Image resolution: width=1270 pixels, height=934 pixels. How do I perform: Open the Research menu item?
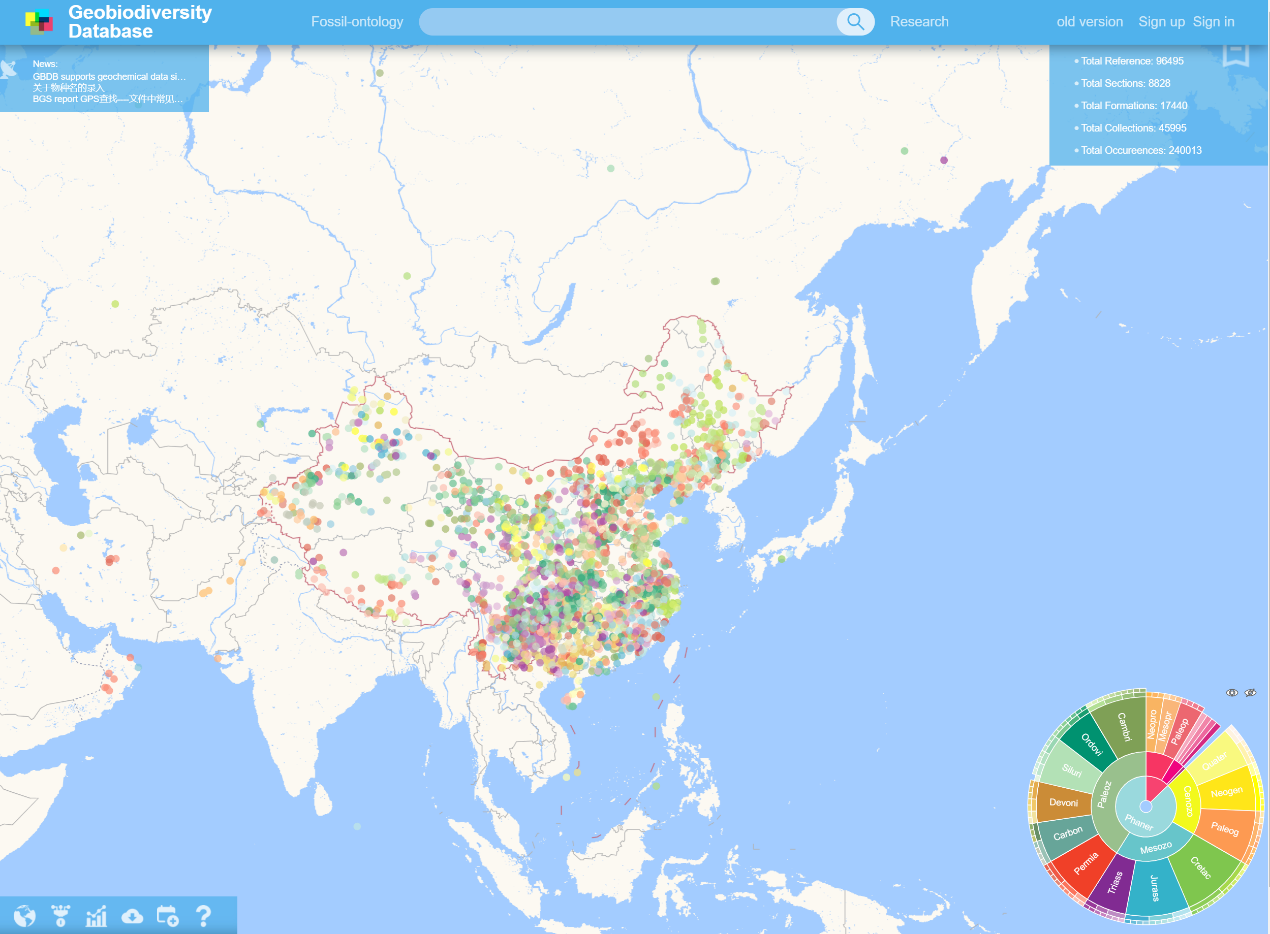coord(919,22)
